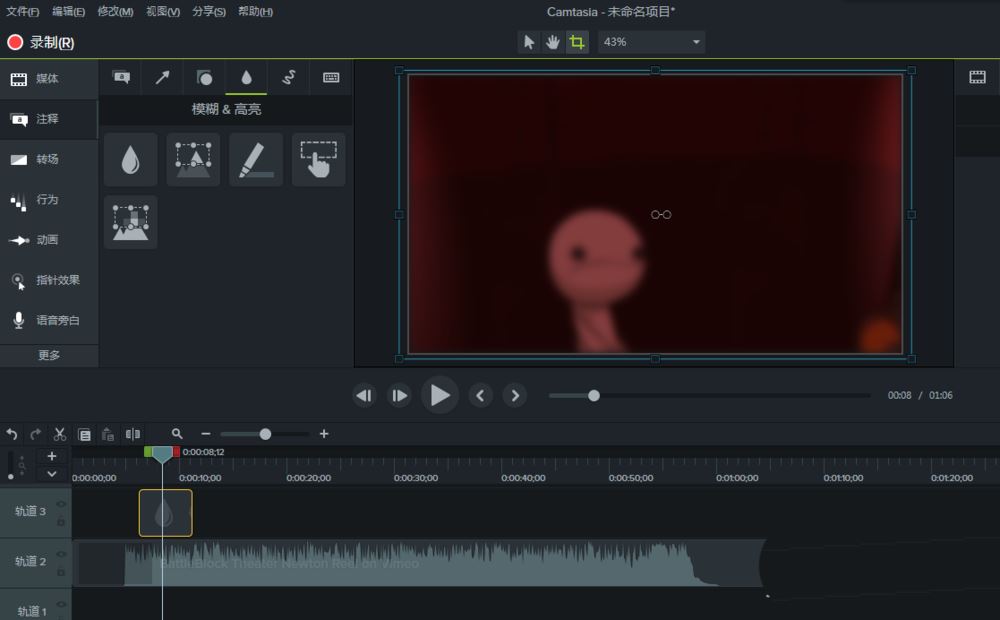The width and height of the screenshot is (1000, 620).
Task: Switch to the sketch motion tab icon
Action: [x=289, y=78]
